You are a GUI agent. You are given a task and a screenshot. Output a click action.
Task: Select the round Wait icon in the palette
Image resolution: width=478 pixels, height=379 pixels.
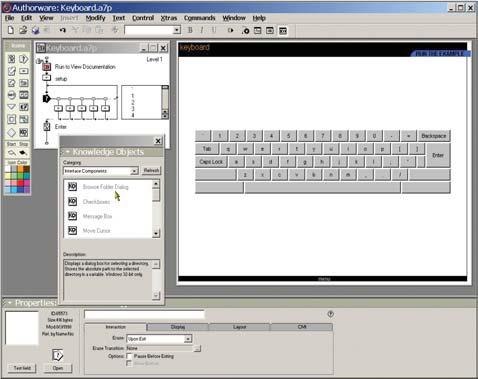tap(12, 95)
